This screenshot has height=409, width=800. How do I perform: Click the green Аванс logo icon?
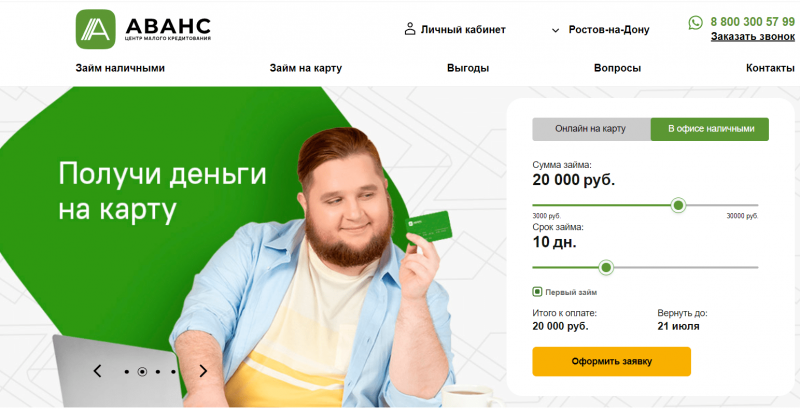[95, 29]
